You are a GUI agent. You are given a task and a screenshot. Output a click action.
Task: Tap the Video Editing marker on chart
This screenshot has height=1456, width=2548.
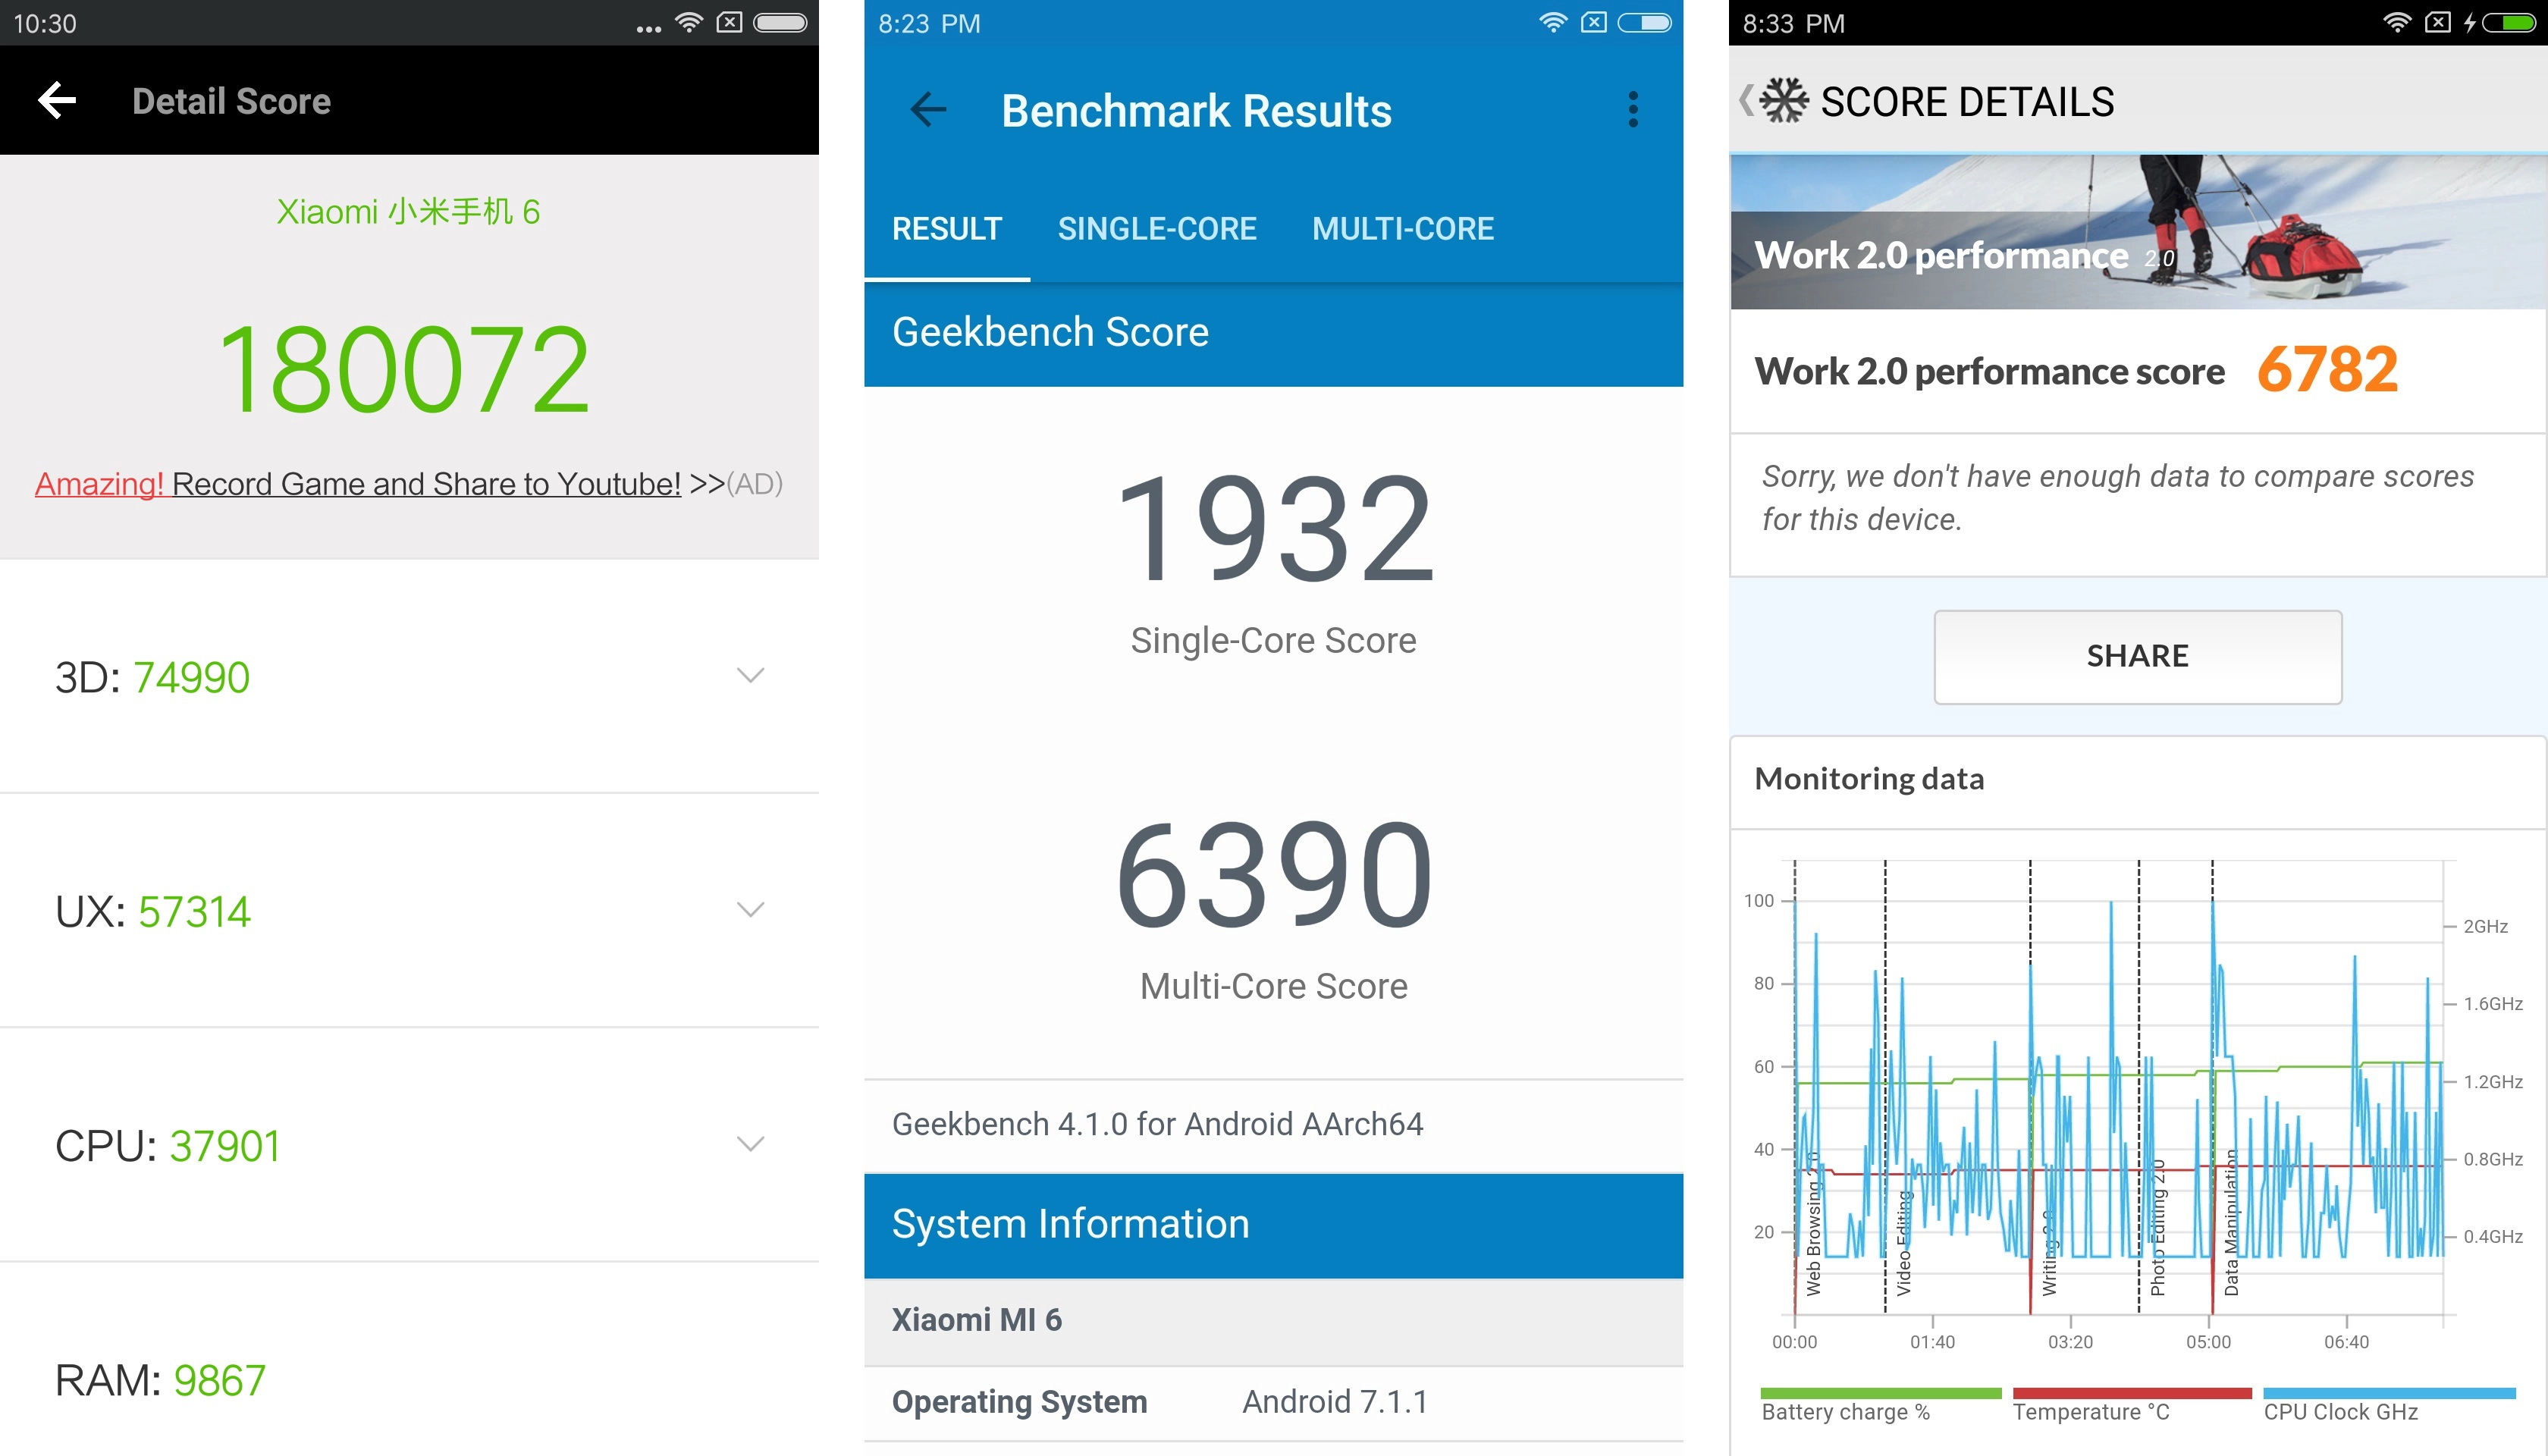(x=1904, y=1242)
